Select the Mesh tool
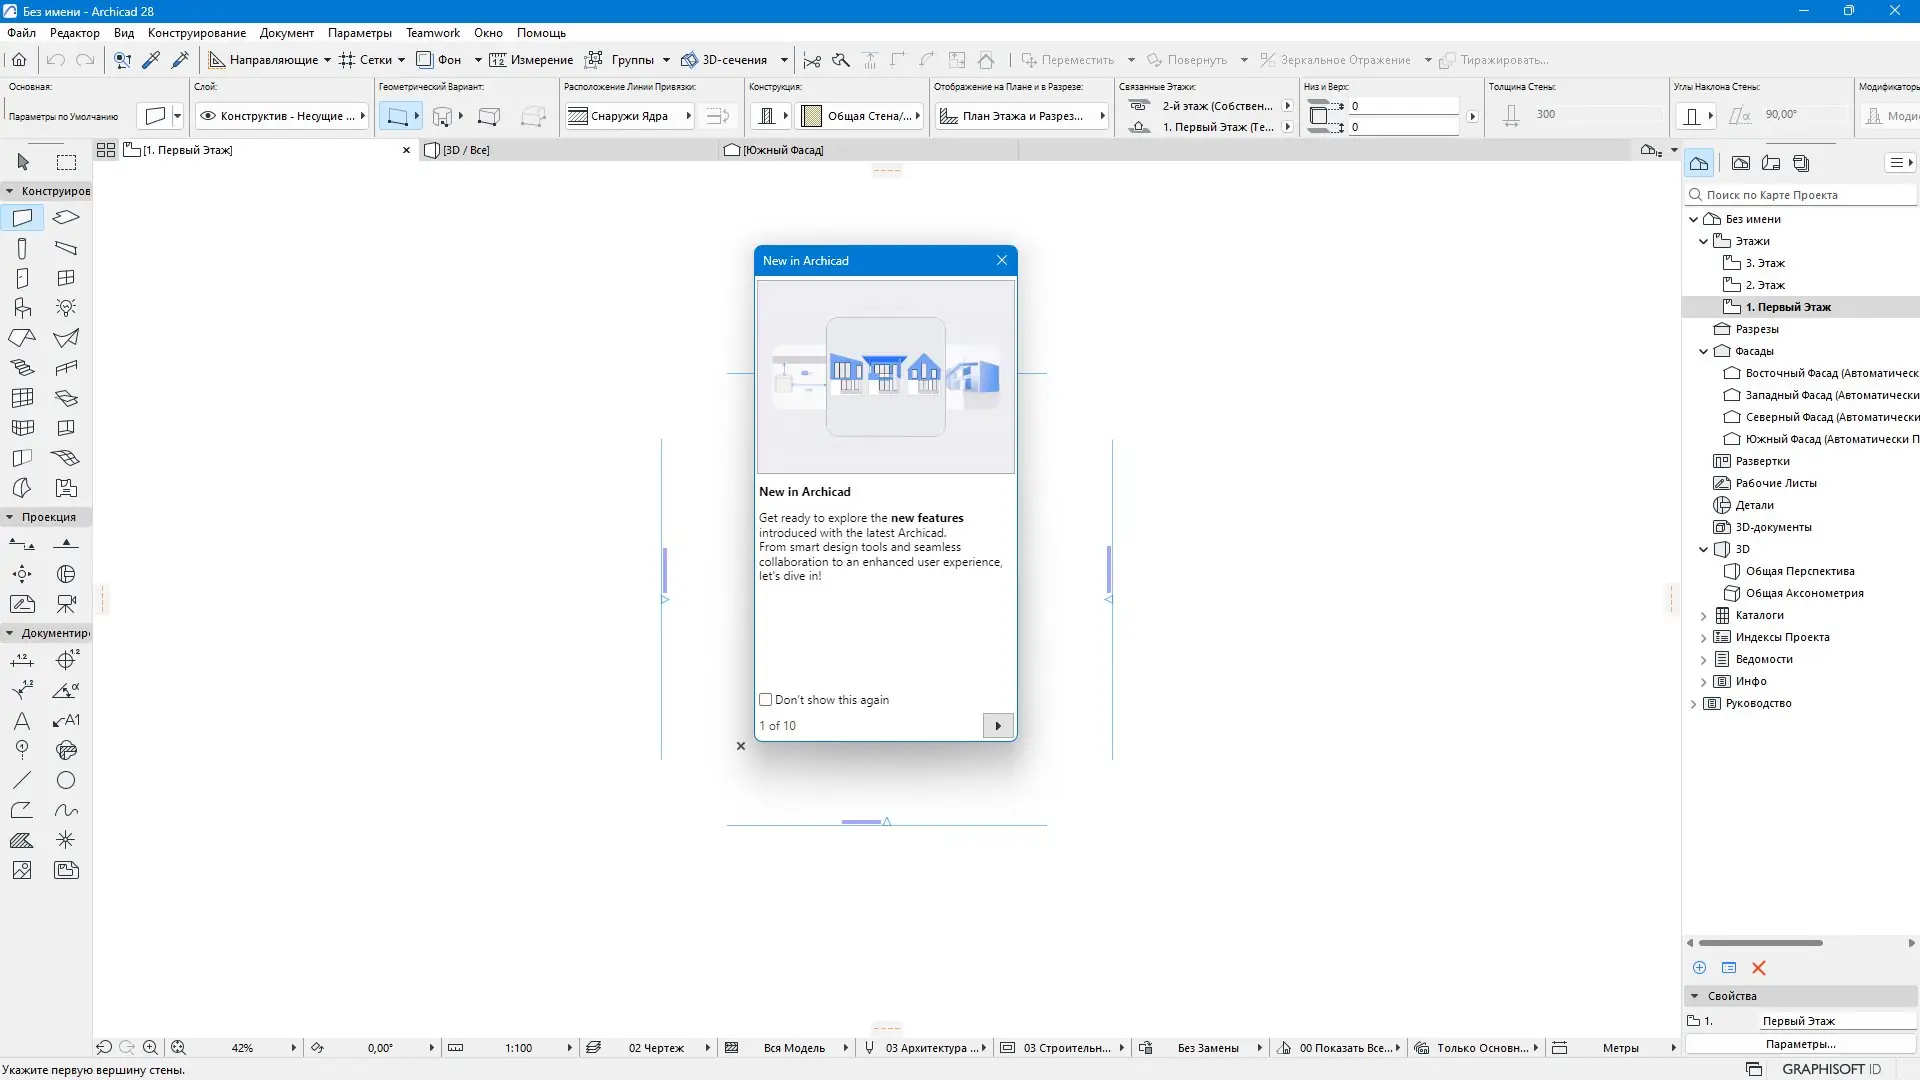This screenshot has height=1080, width=1920. pyautogui.click(x=66, y=458)
